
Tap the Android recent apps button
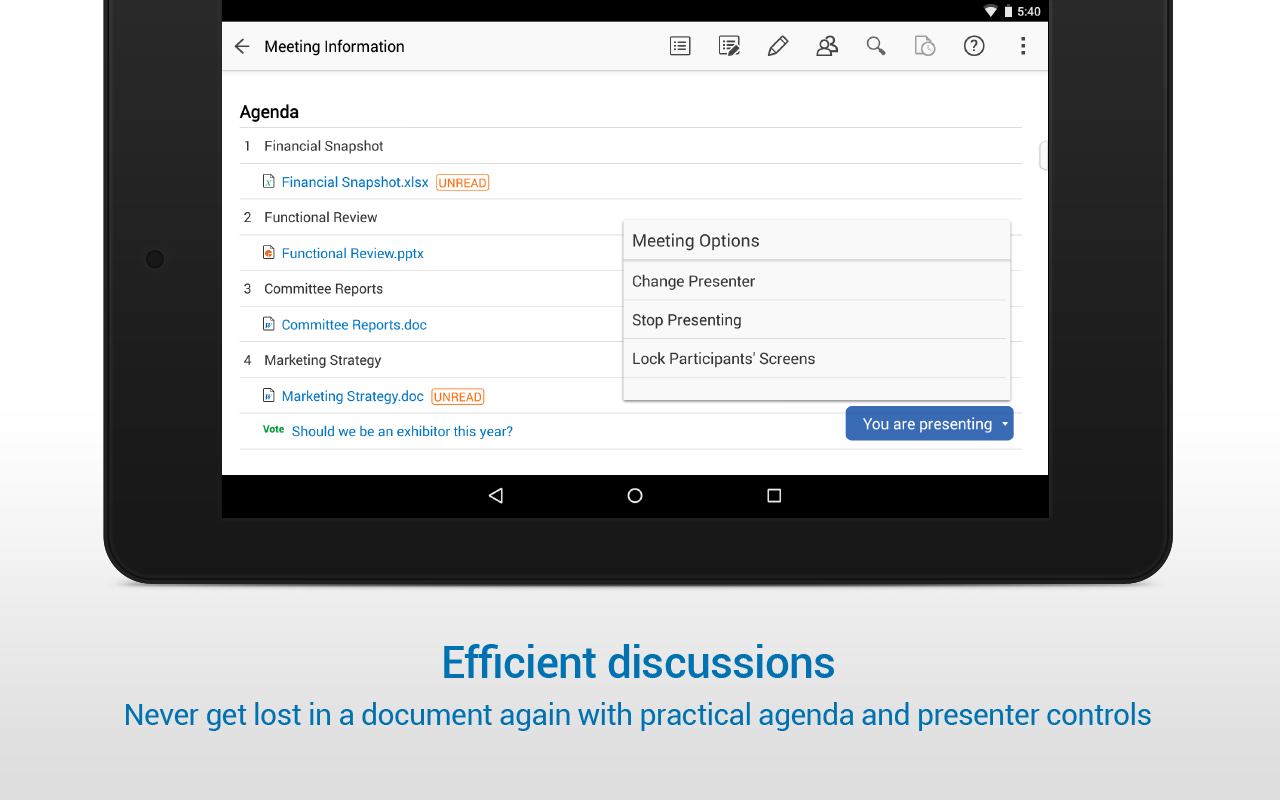(774, 495)
